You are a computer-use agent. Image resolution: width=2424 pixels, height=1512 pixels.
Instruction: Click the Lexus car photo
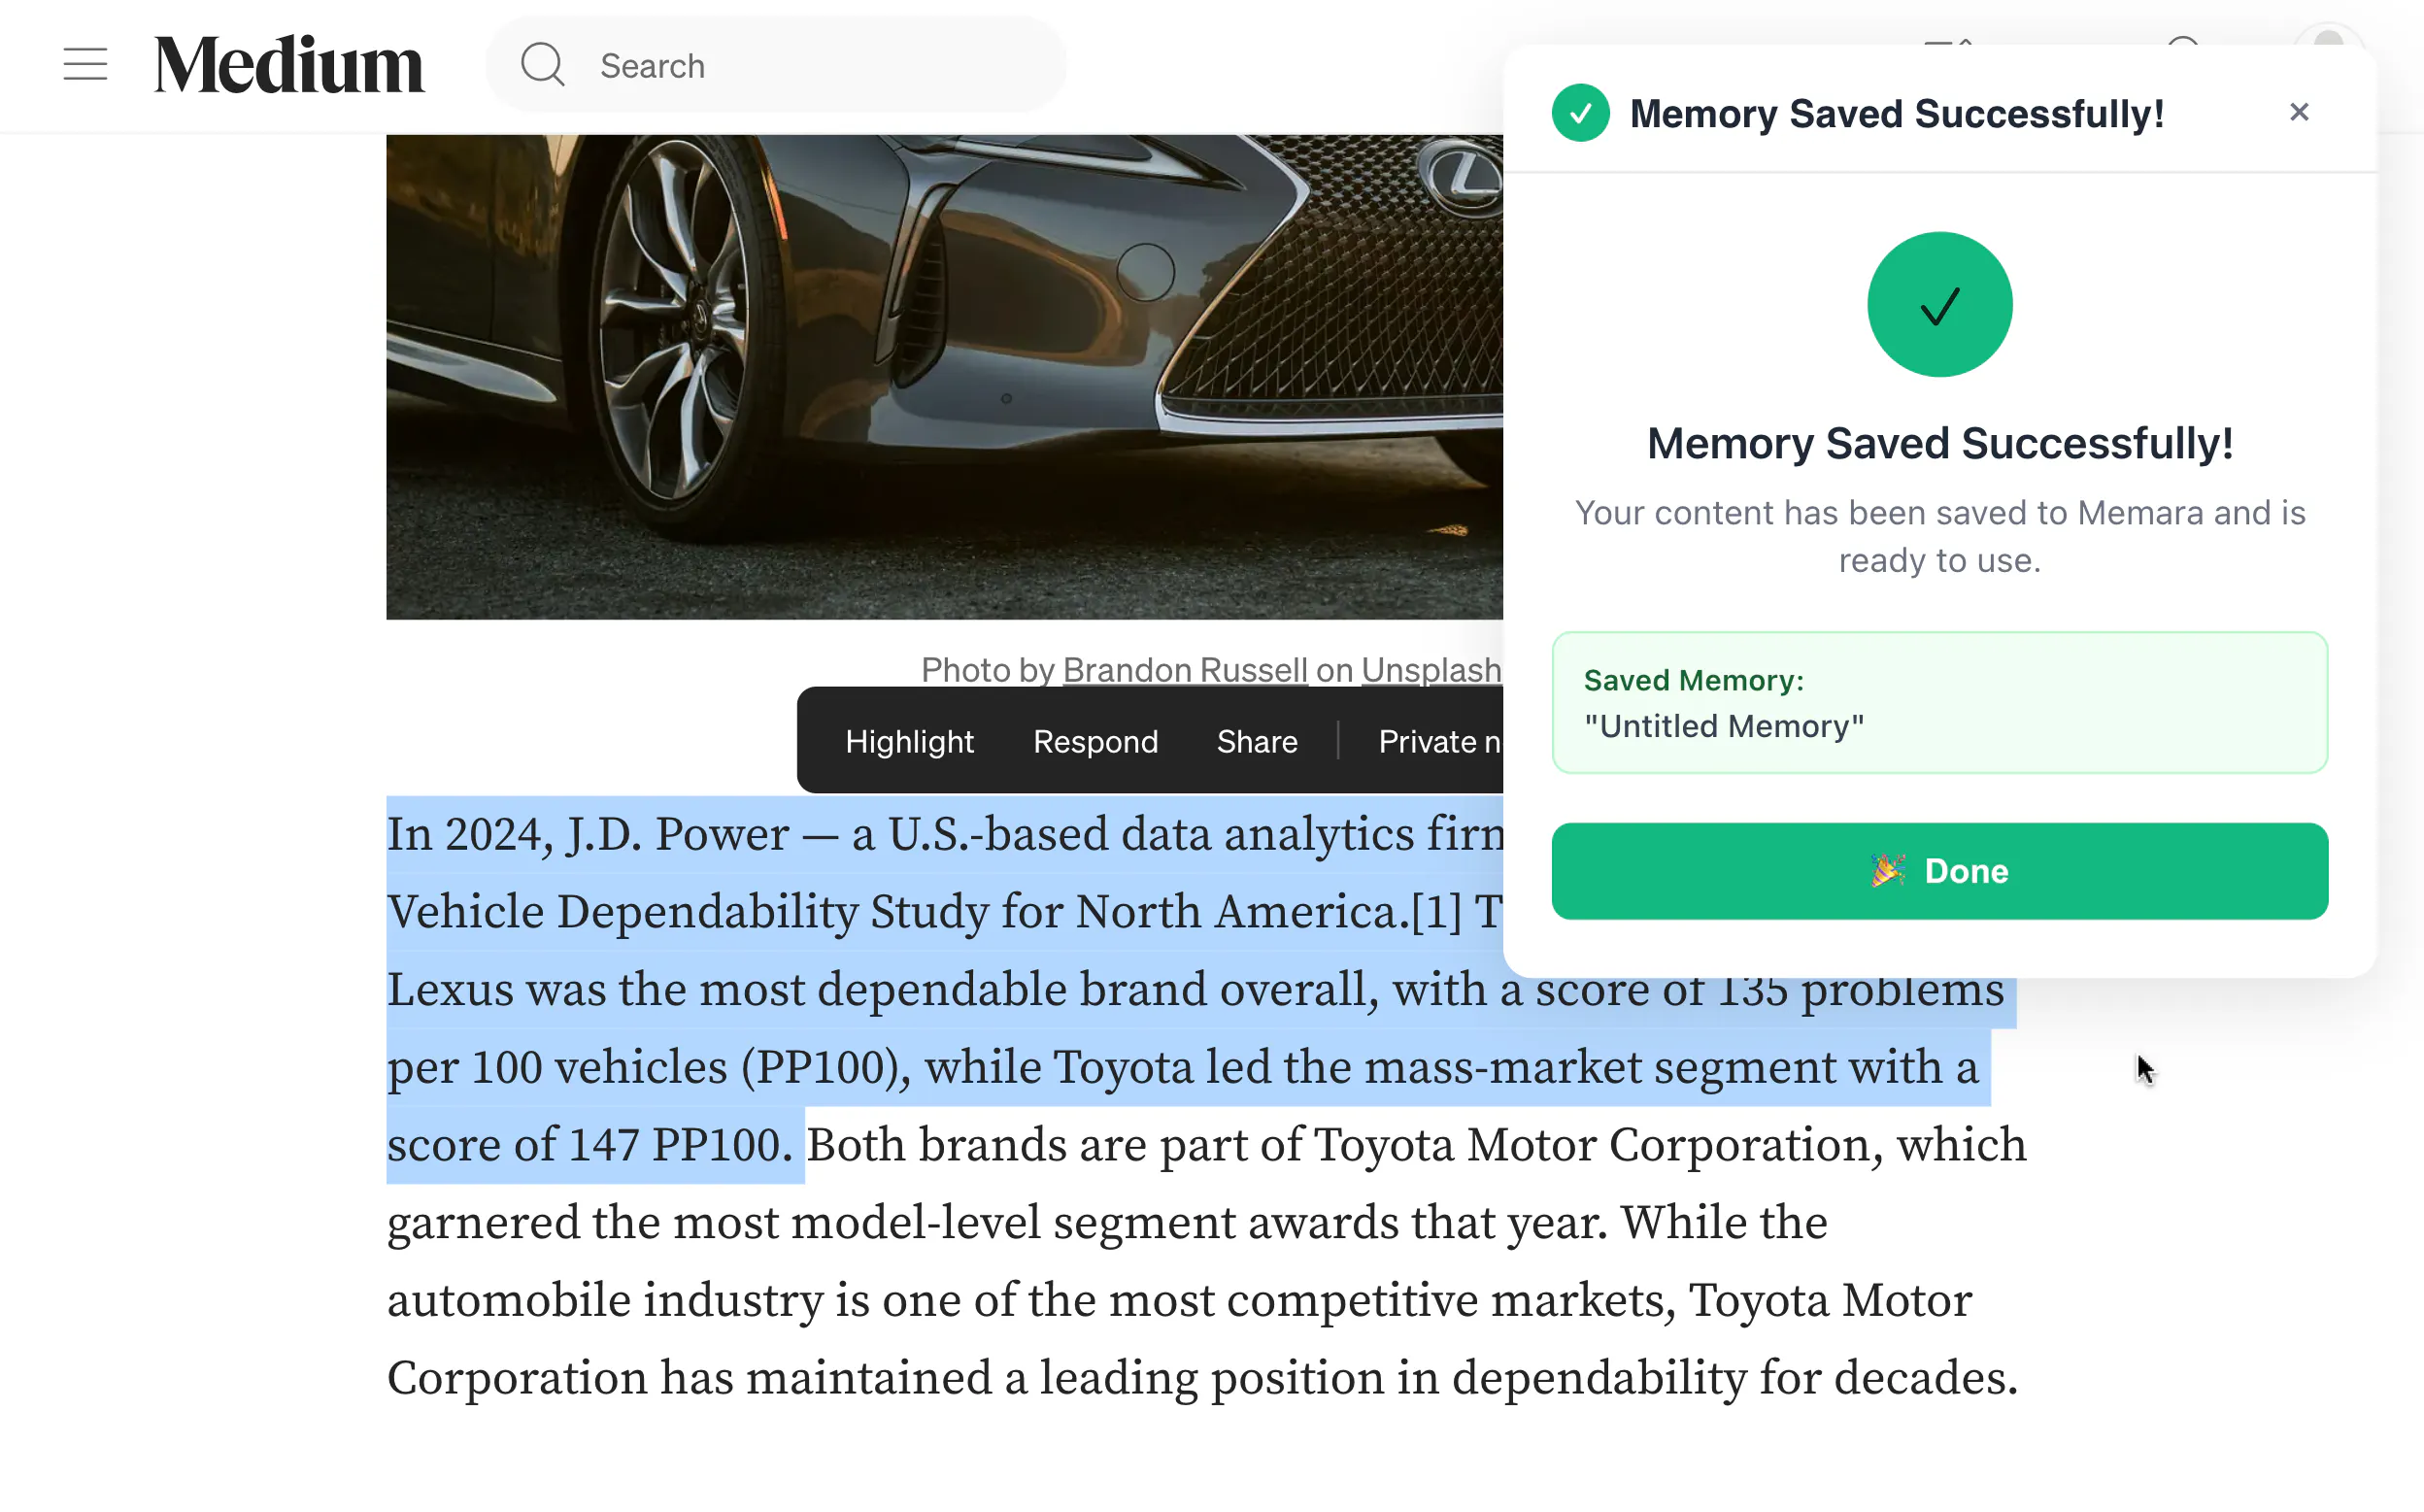pos(944,377)
